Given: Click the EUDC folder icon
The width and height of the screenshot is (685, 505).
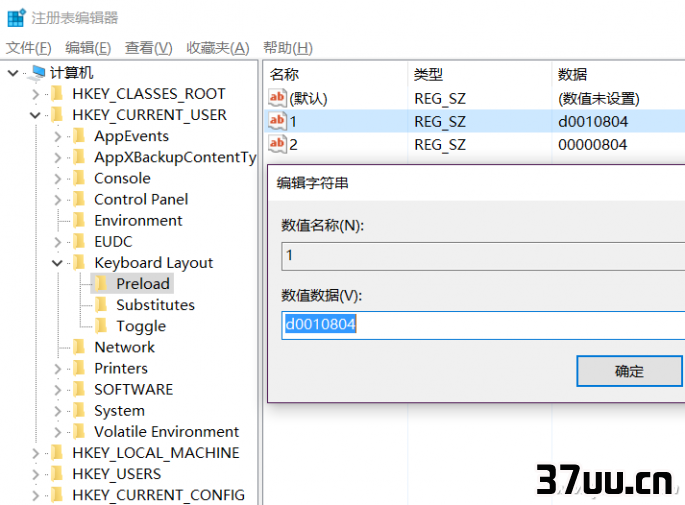Looking at the screenshot, I should point(79,241).
